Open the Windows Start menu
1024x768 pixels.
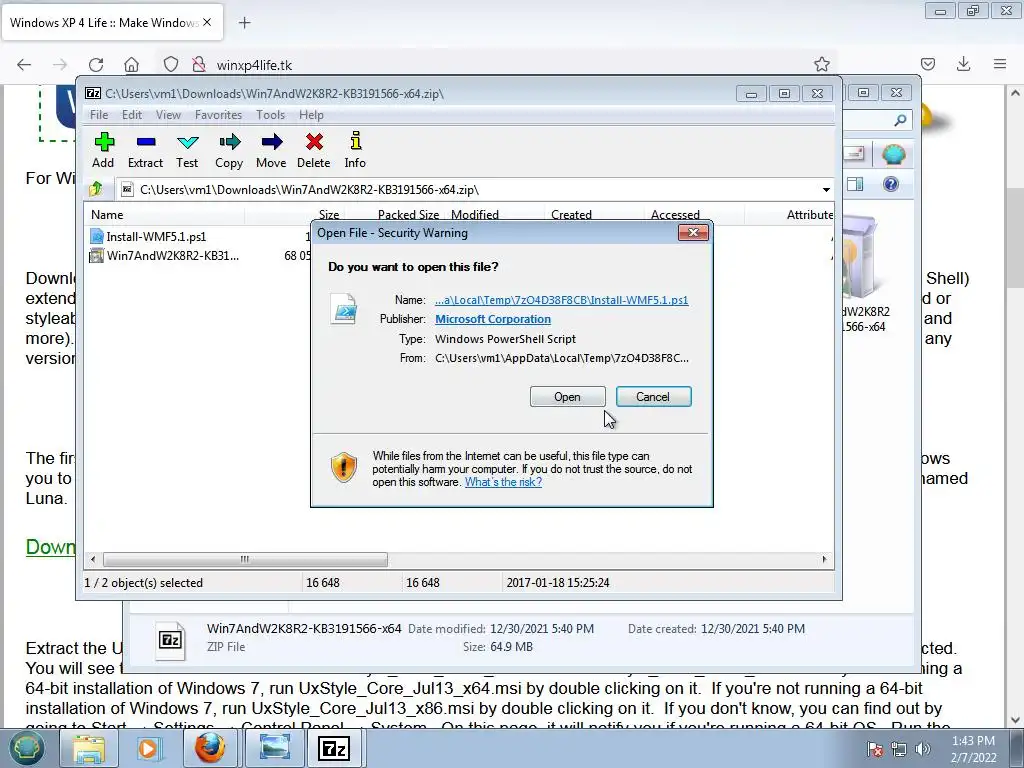coord(26,748)
